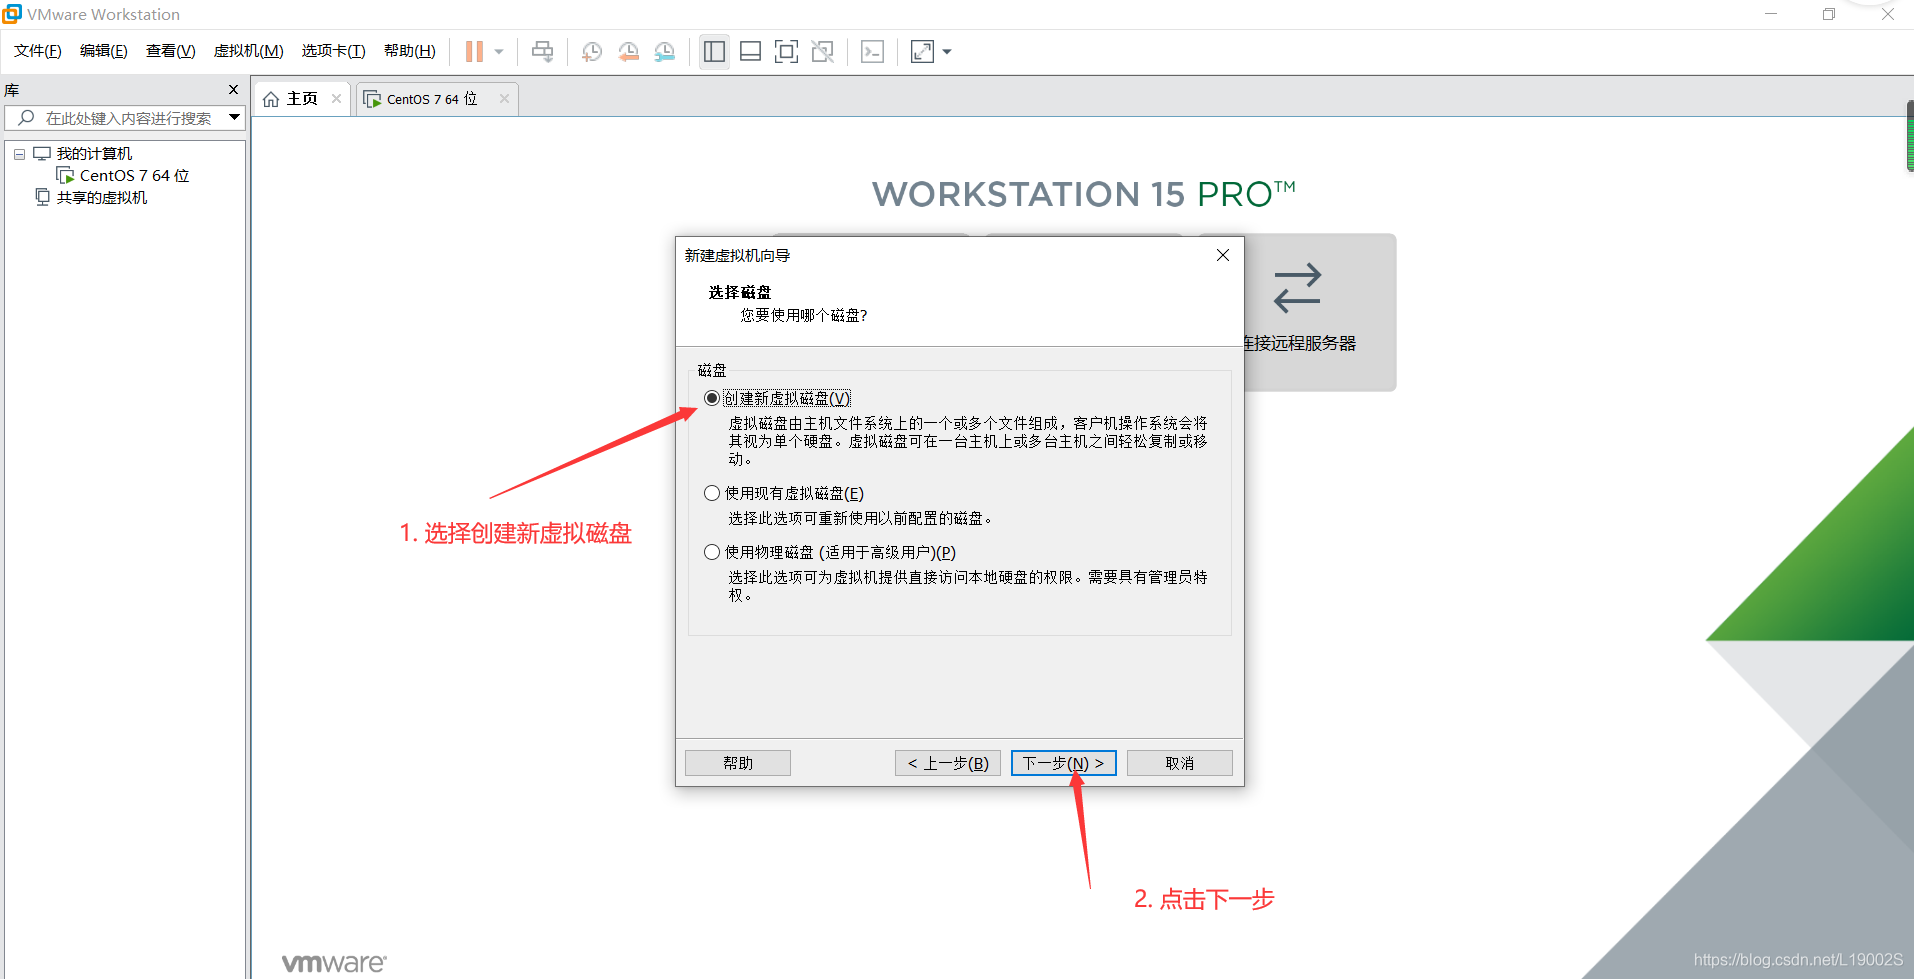Click the unity mode toolbar icon
Image resolution: width=1914 pixels, height=979 pixels.
[x=822, y=51]
